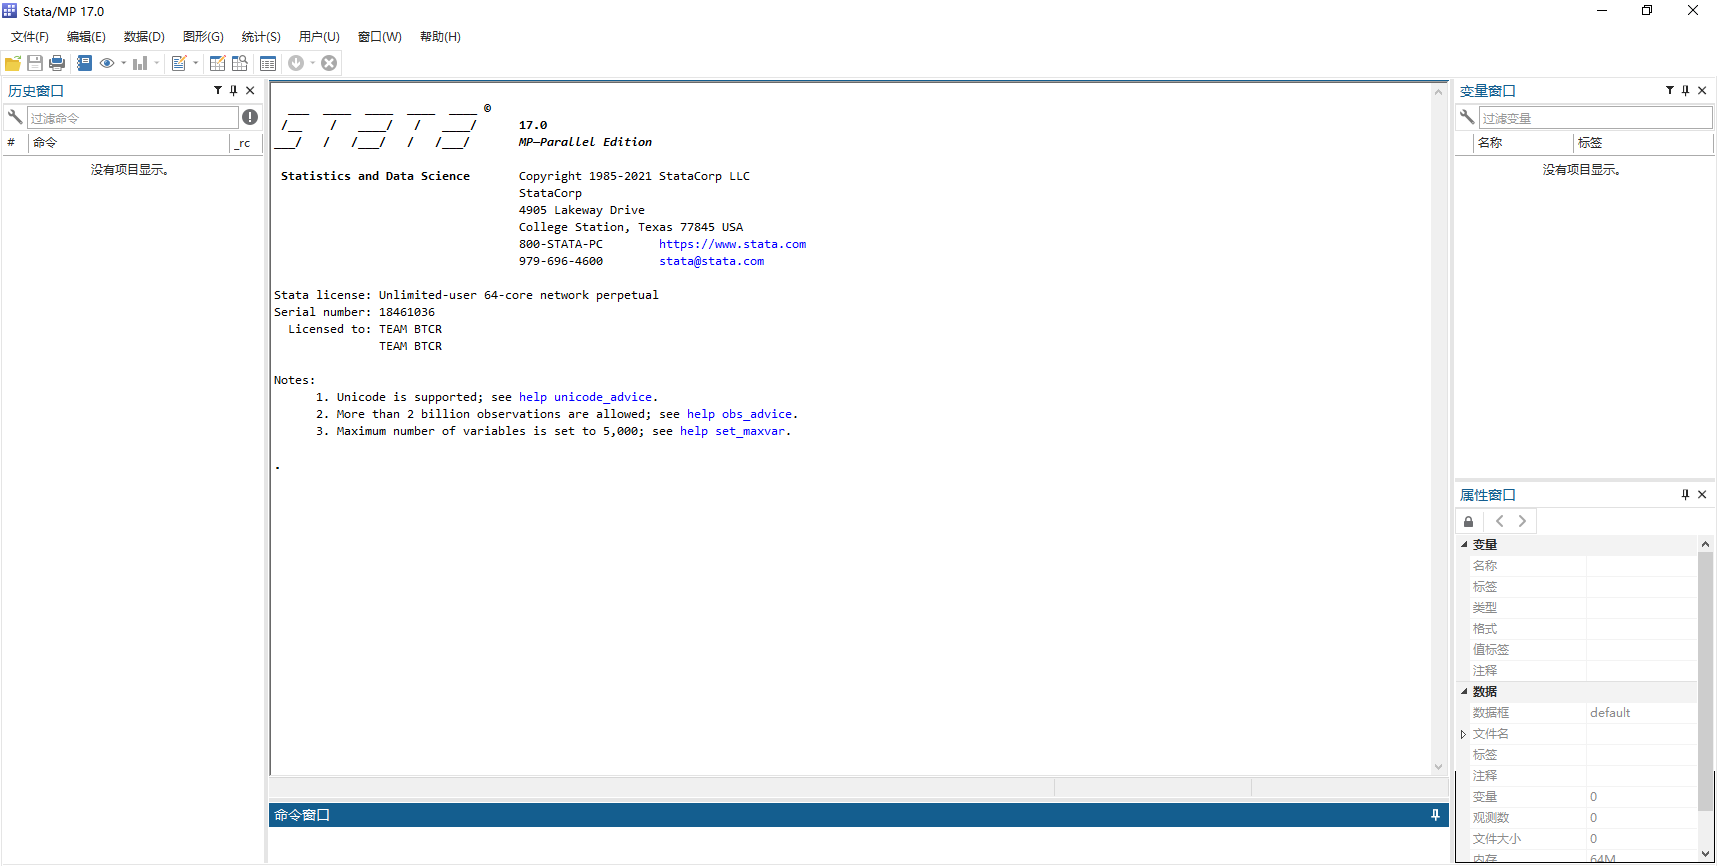Toggle pin on the 历史窗口 panel
Screen dimensions: 1718x866
pyautogui.click(x=234, y=90)
